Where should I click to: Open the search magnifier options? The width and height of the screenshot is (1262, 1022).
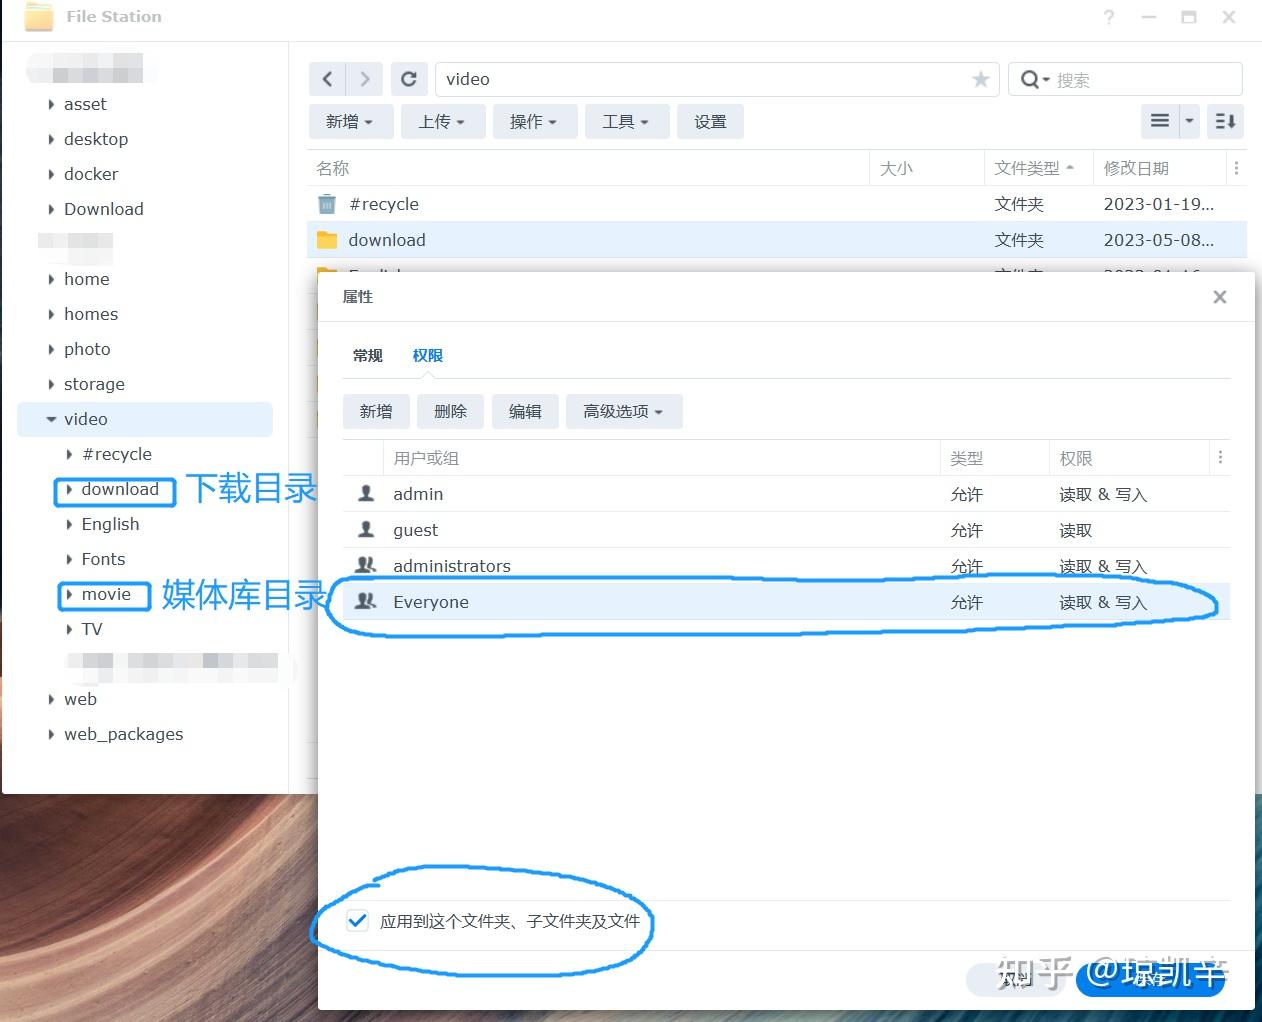[1032, 79]
